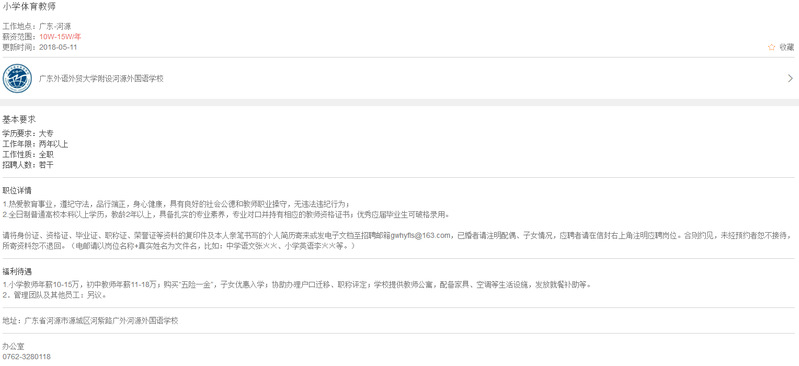Click the 办公室 contact label
Screen dimensions: 799x366
(13, 347)
